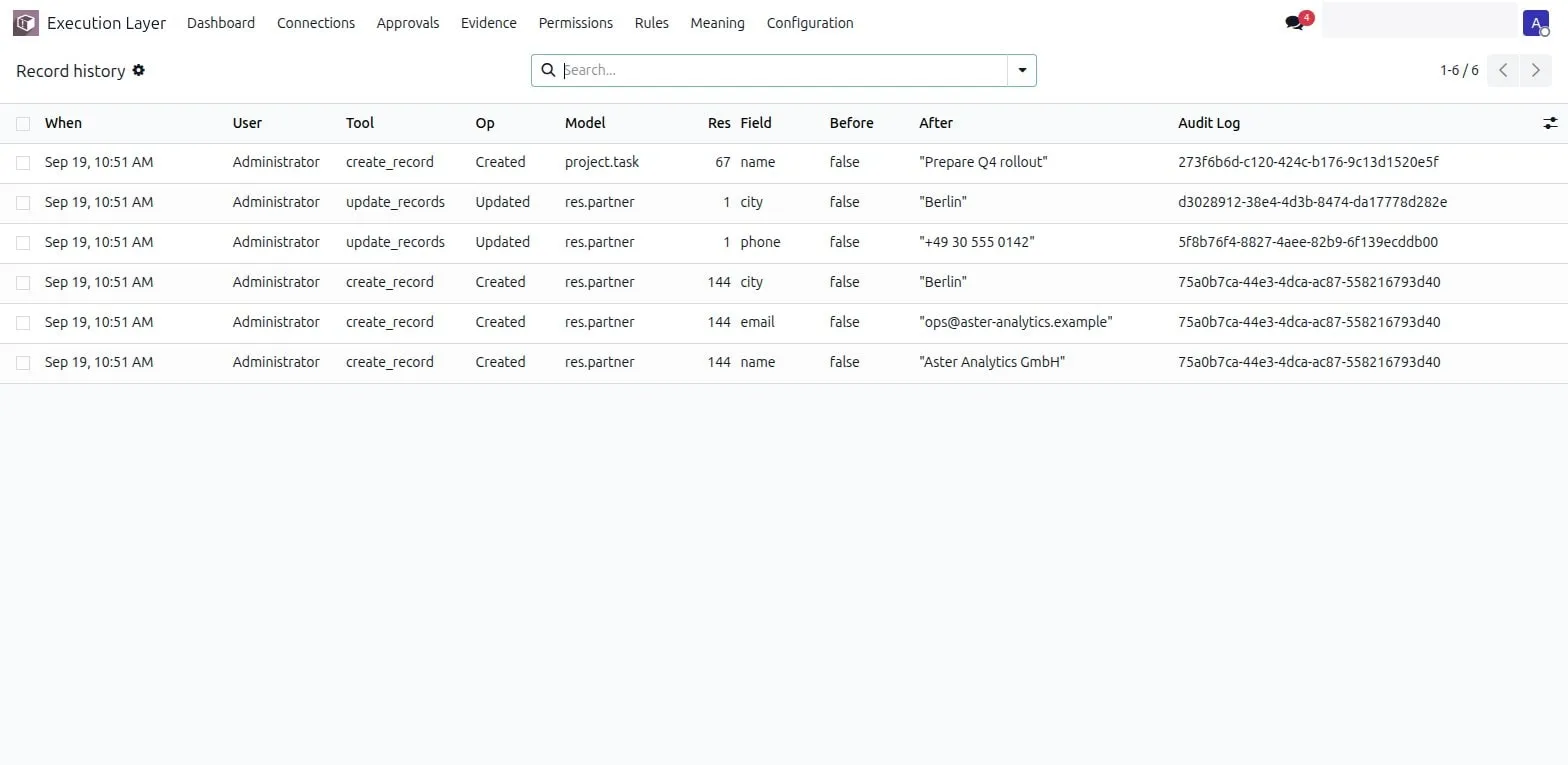Open the Connections menu
Image resolution: width=1568 pixels, height=765 pixels.
(316, 23)
